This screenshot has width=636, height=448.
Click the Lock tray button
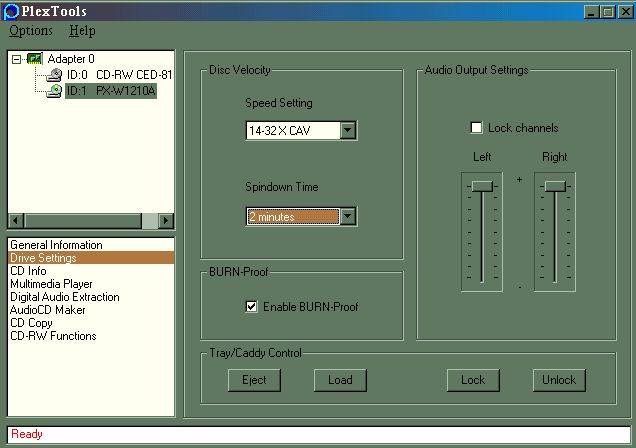(473, 380)
